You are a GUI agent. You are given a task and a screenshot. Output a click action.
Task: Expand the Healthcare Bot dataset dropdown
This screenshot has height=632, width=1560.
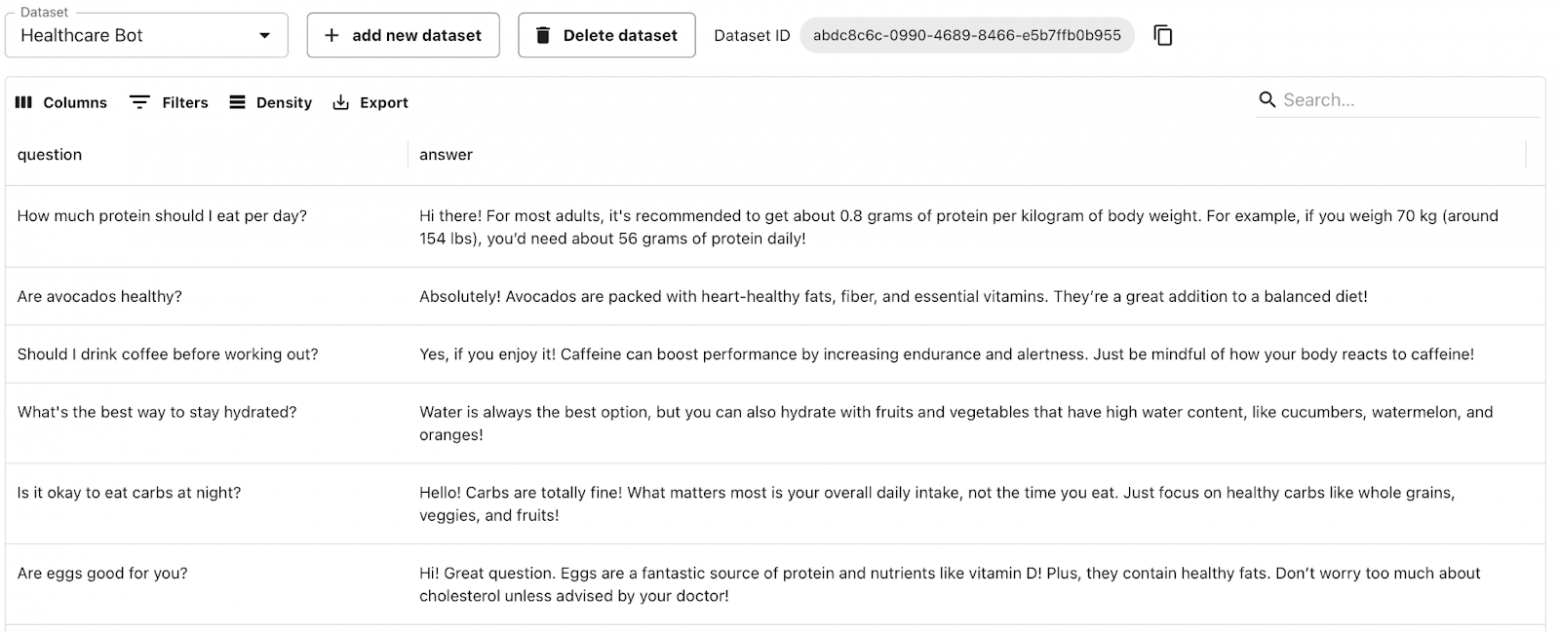(264, 35)
